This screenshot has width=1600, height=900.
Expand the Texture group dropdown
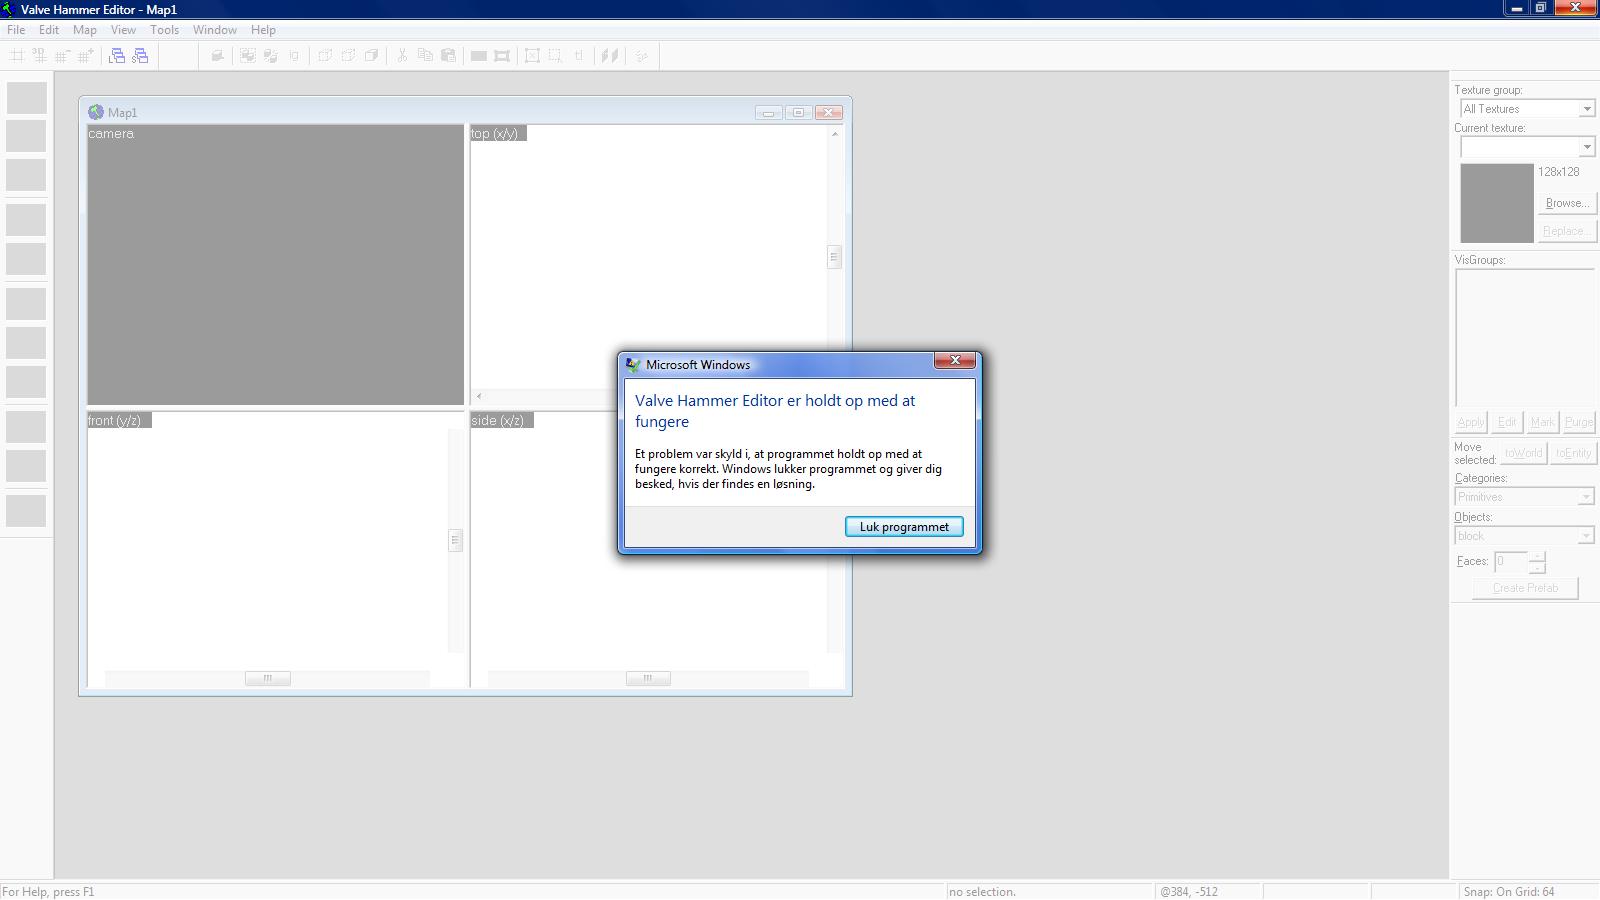[x=1586, y=109]
